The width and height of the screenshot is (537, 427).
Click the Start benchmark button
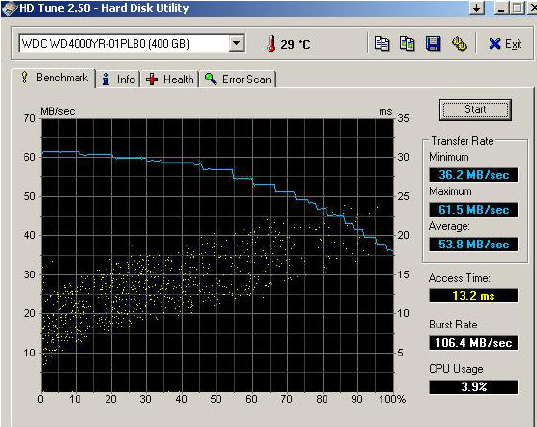coord(475,110)
